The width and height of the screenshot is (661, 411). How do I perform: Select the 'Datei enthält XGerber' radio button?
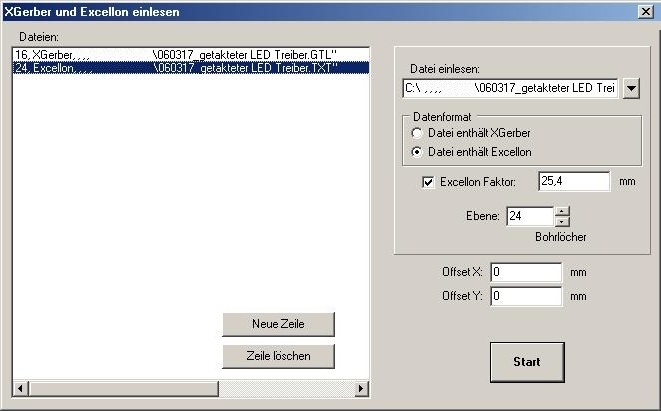(417, 133)
